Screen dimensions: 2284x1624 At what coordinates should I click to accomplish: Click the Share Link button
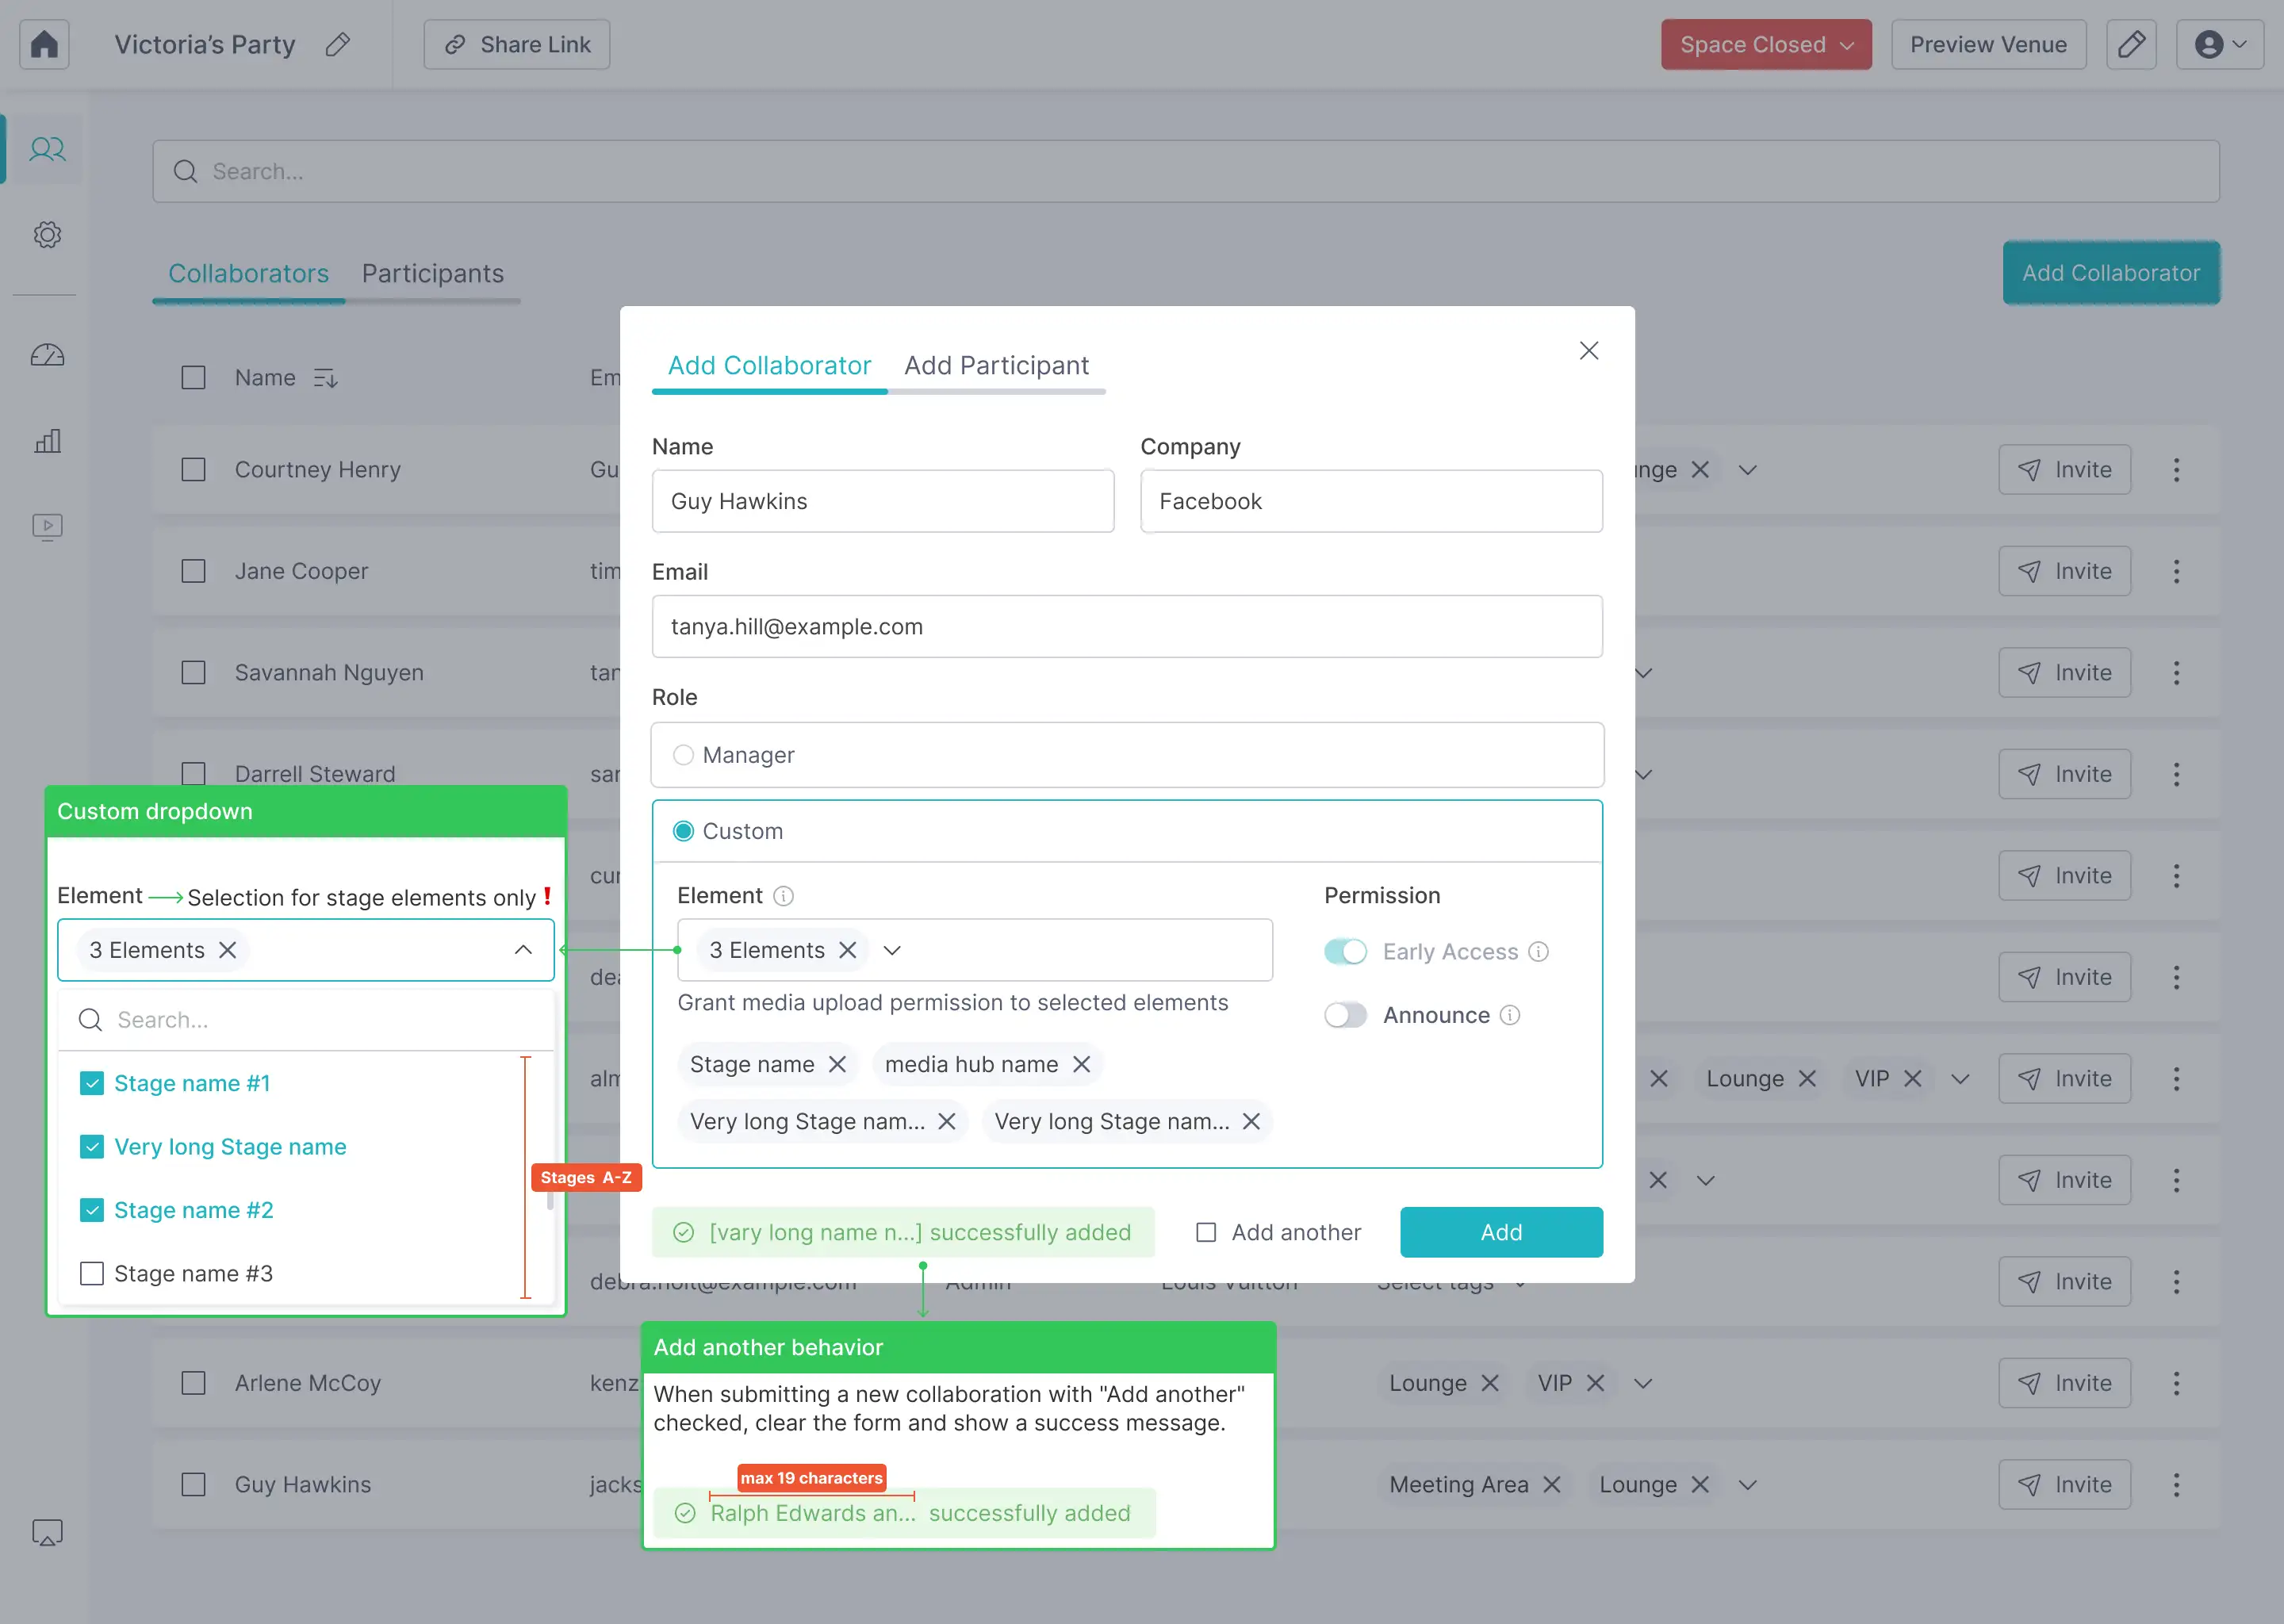tap(517, 44)
